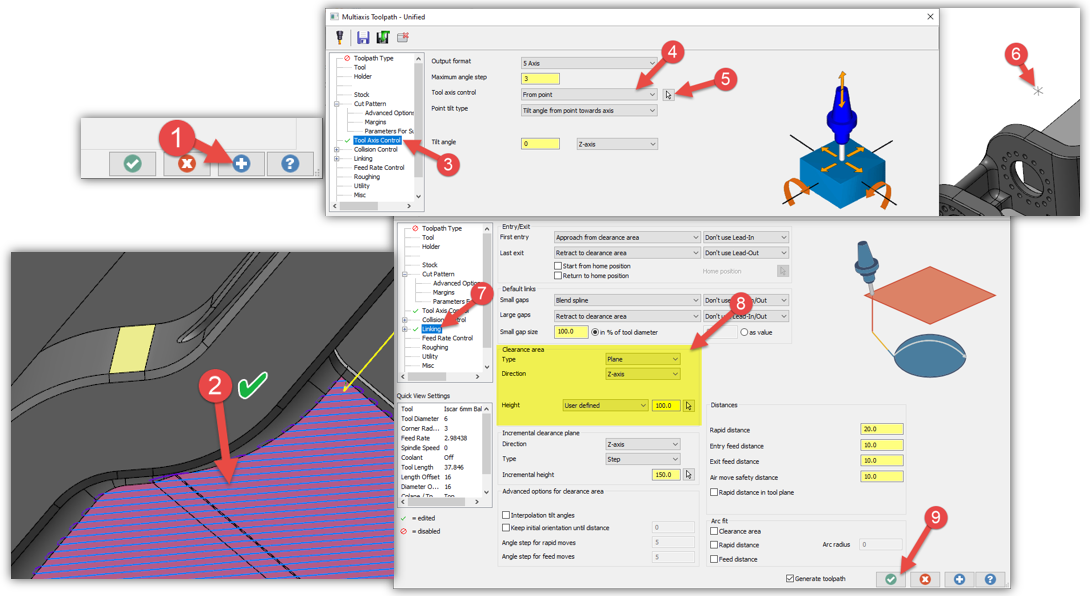This screenshot has height=596, width=1090.
Task: Click the Maximum angle step field
Action: [x=540, y=79]
